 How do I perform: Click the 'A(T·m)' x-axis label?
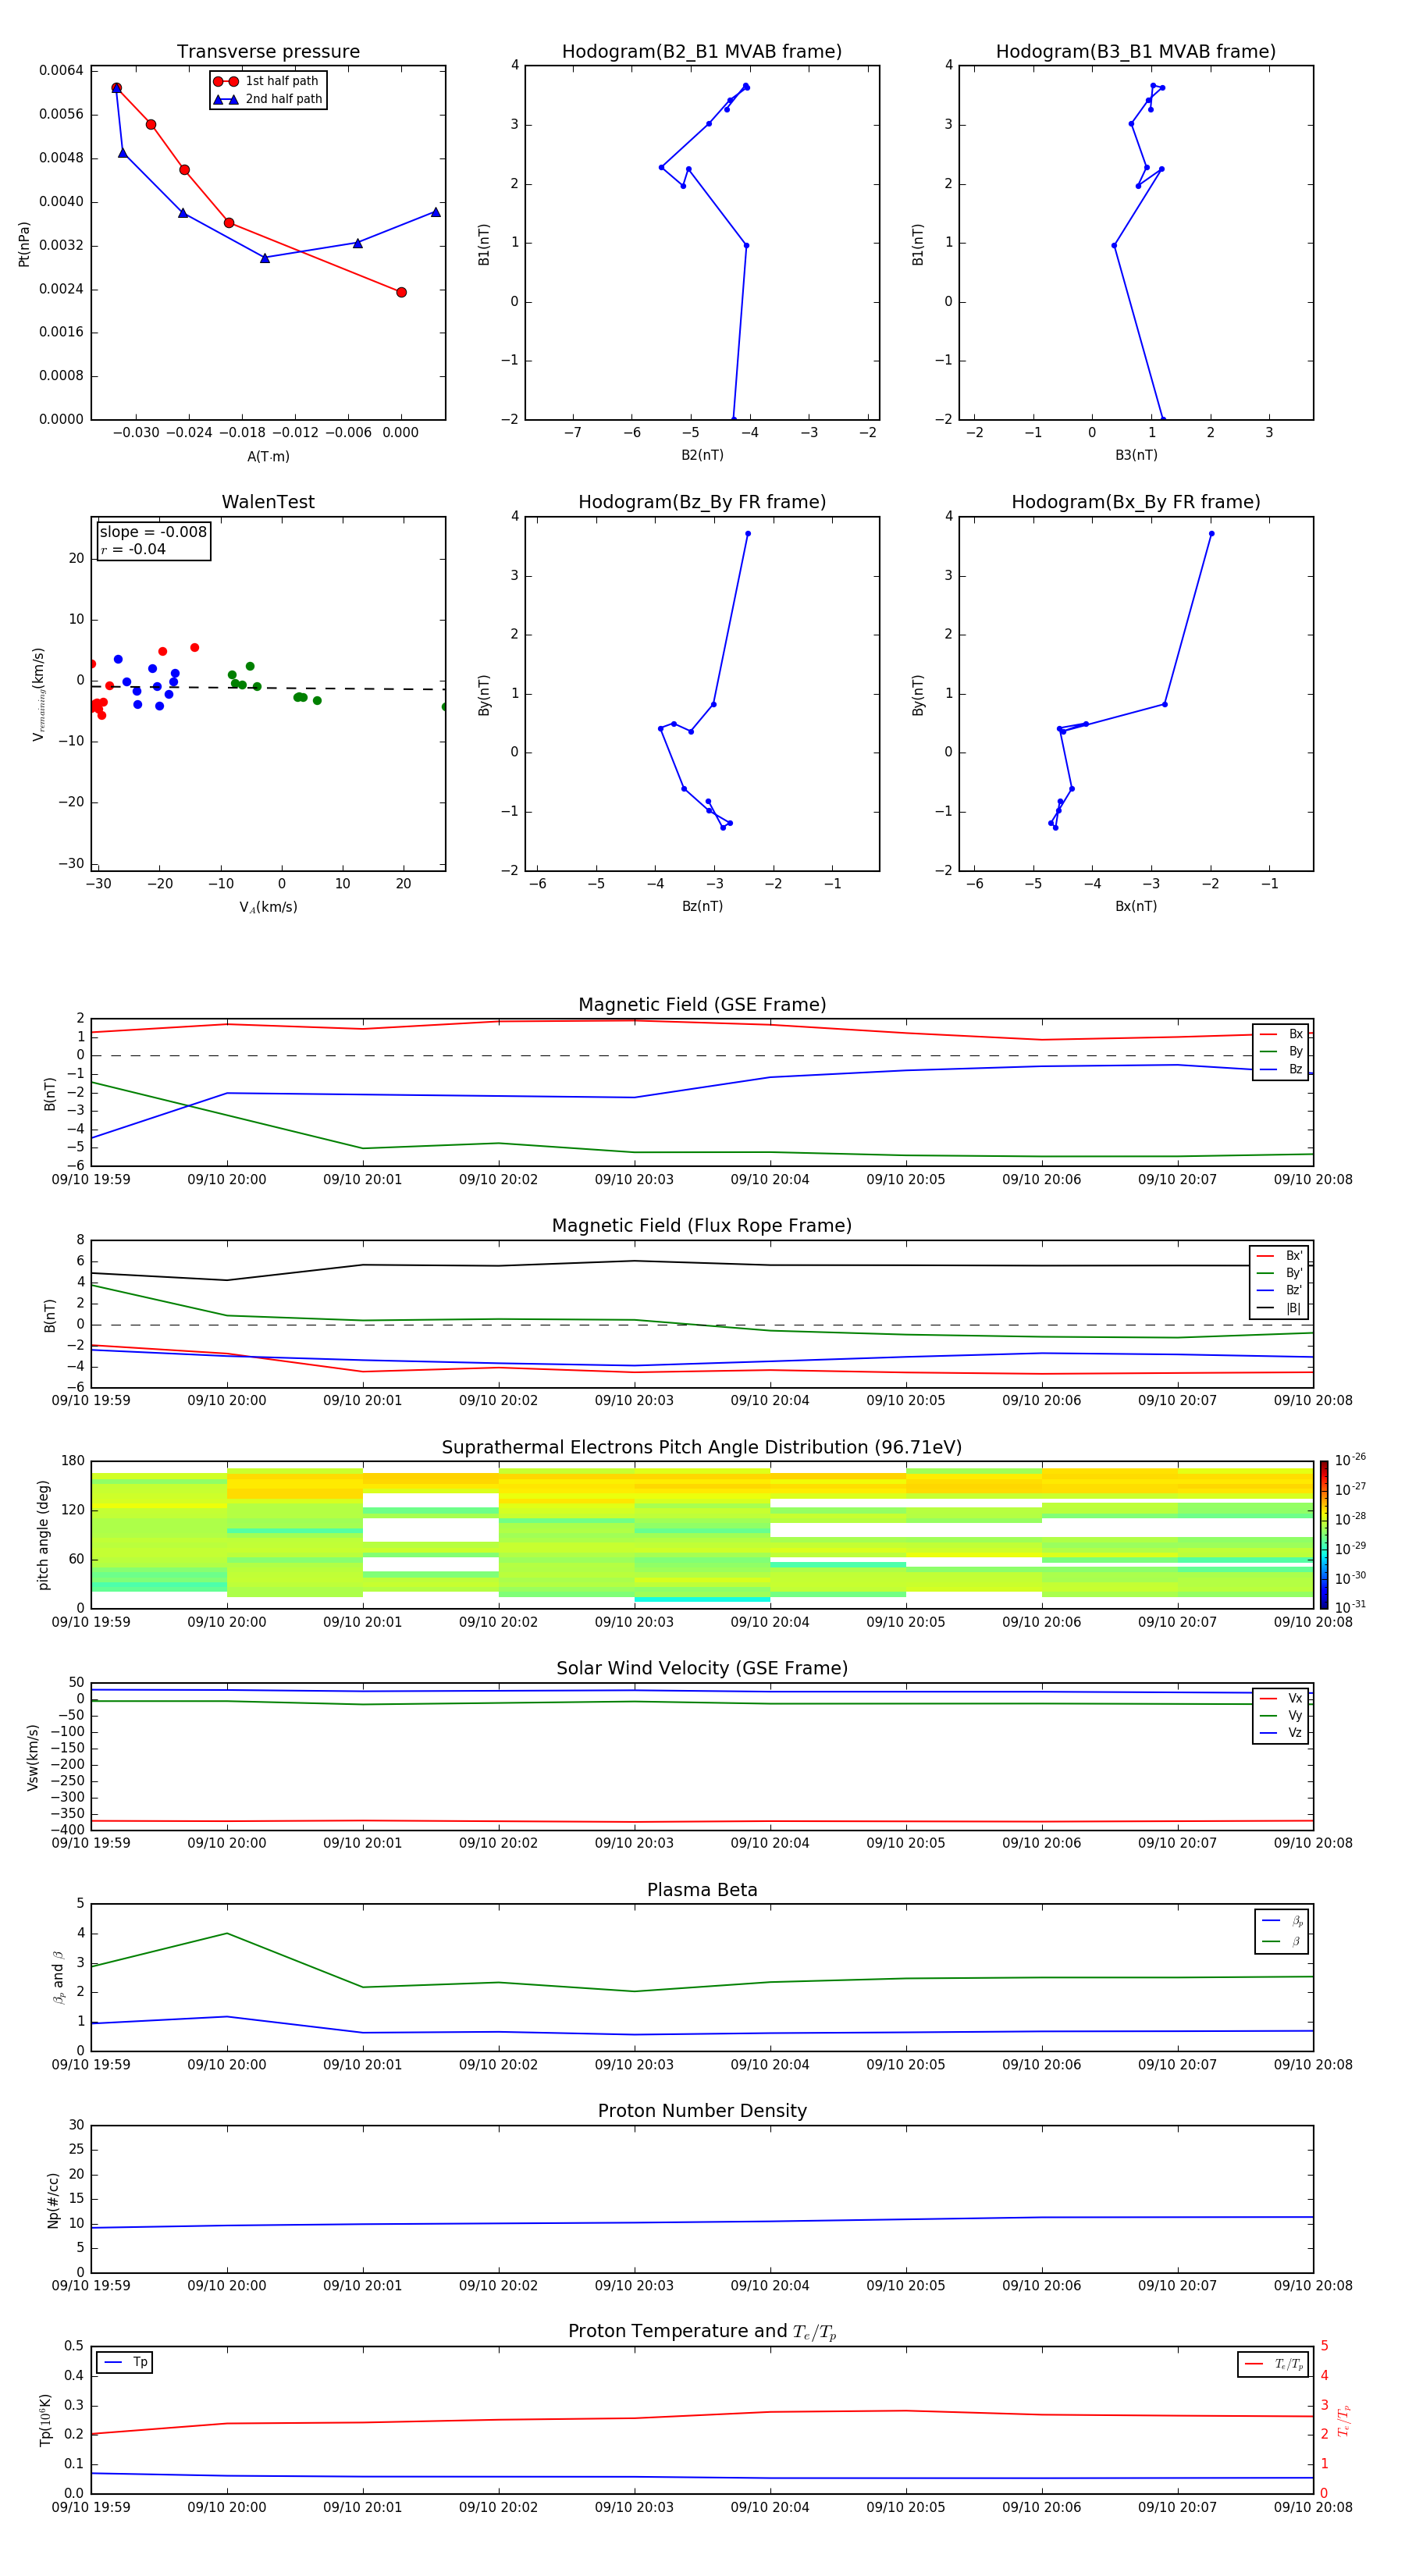[x=268, y=456]
